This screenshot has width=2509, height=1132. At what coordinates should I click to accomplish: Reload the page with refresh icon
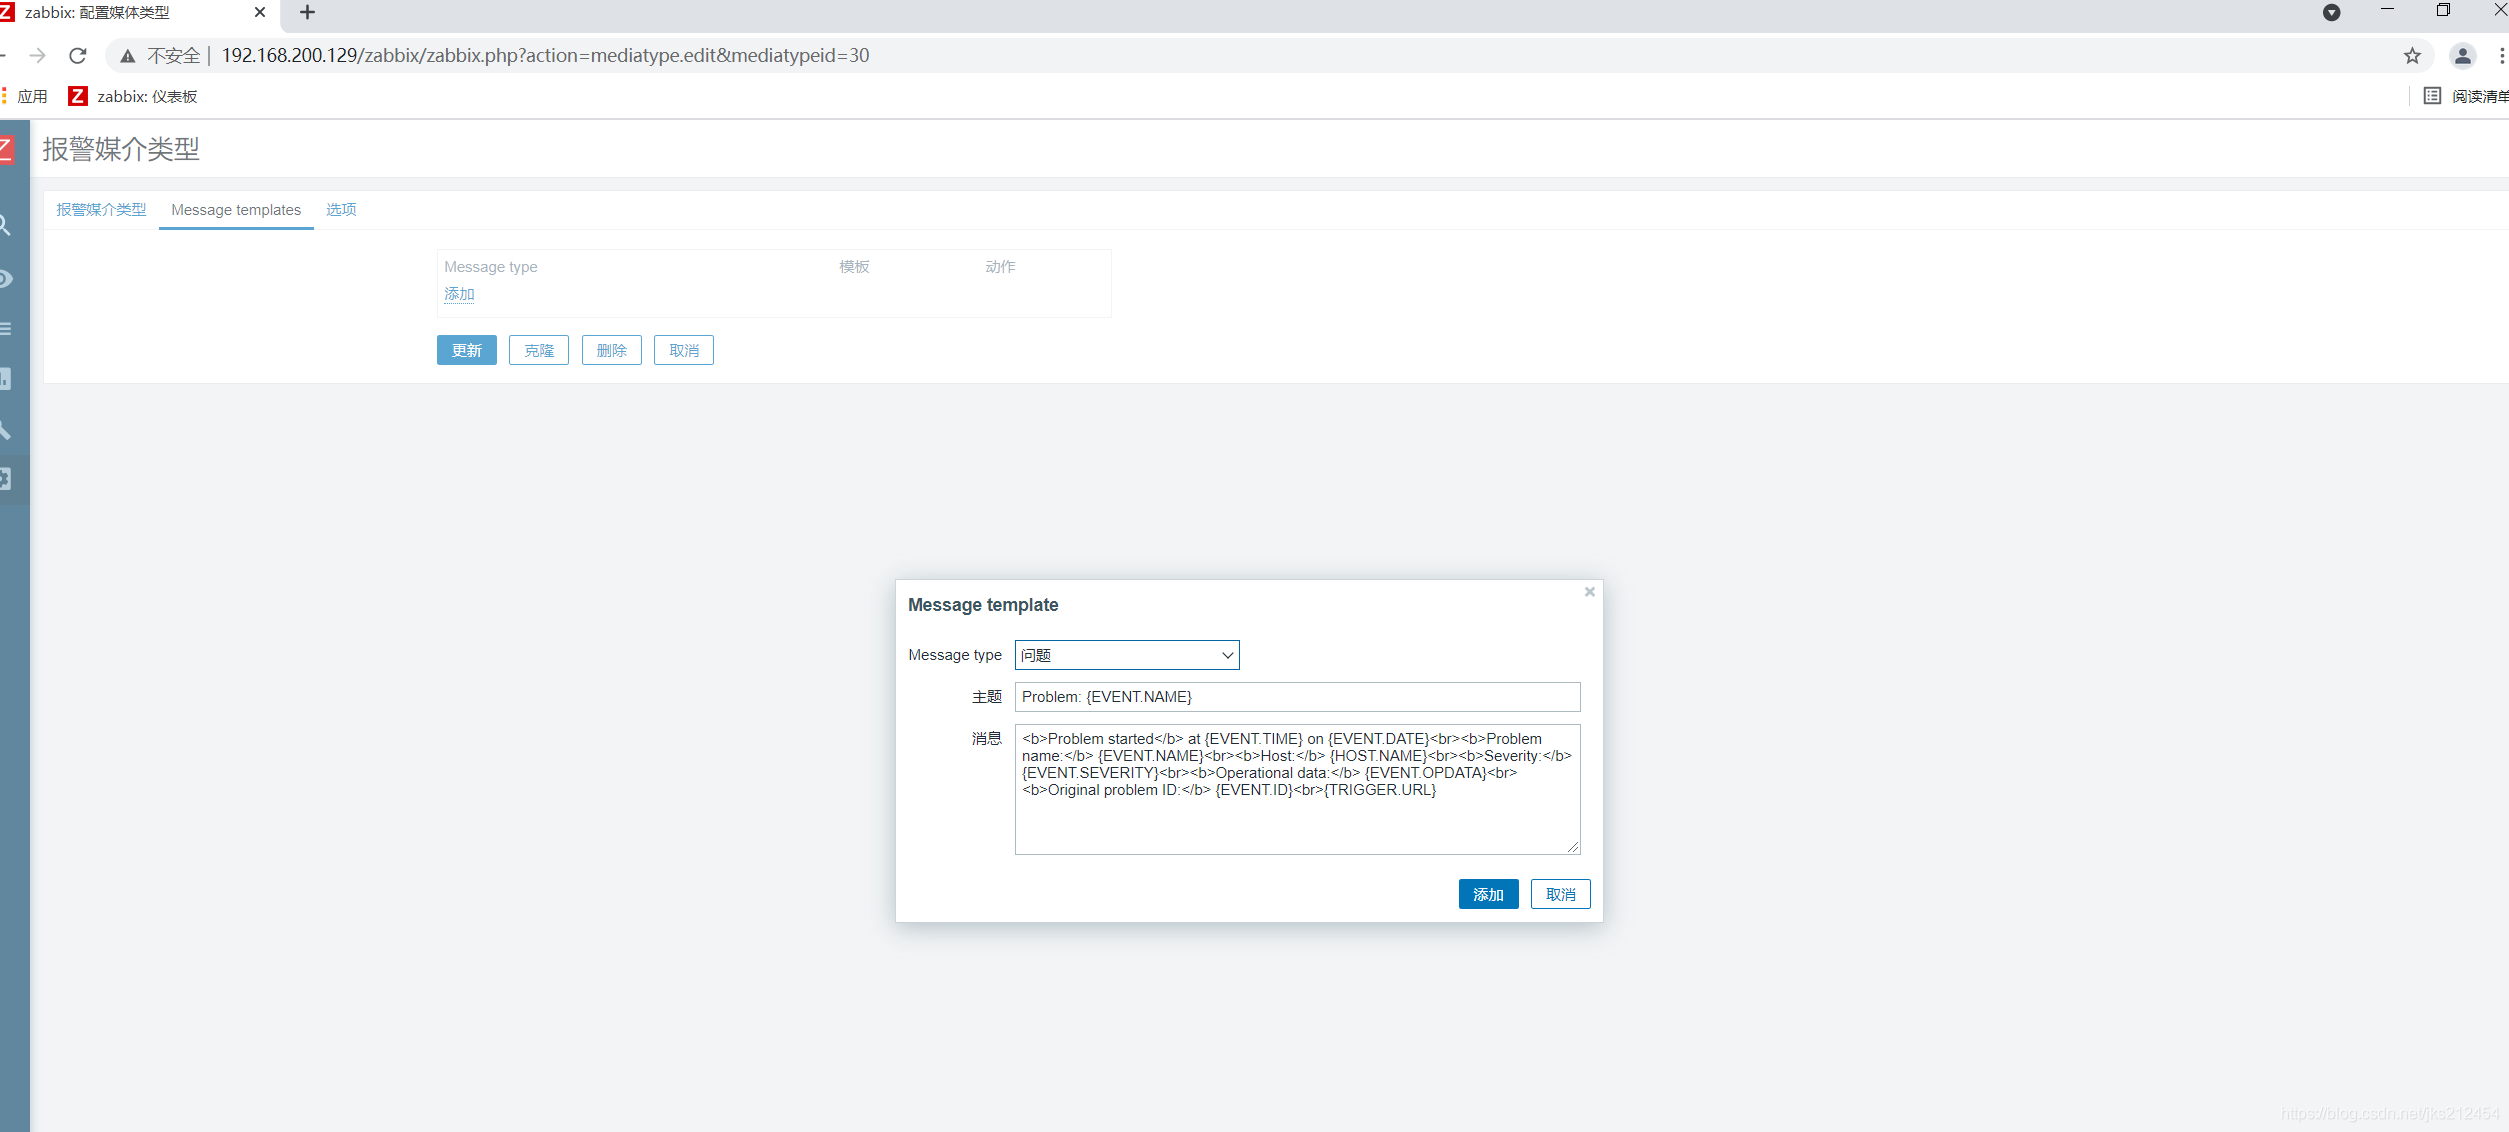coord(78,56)
